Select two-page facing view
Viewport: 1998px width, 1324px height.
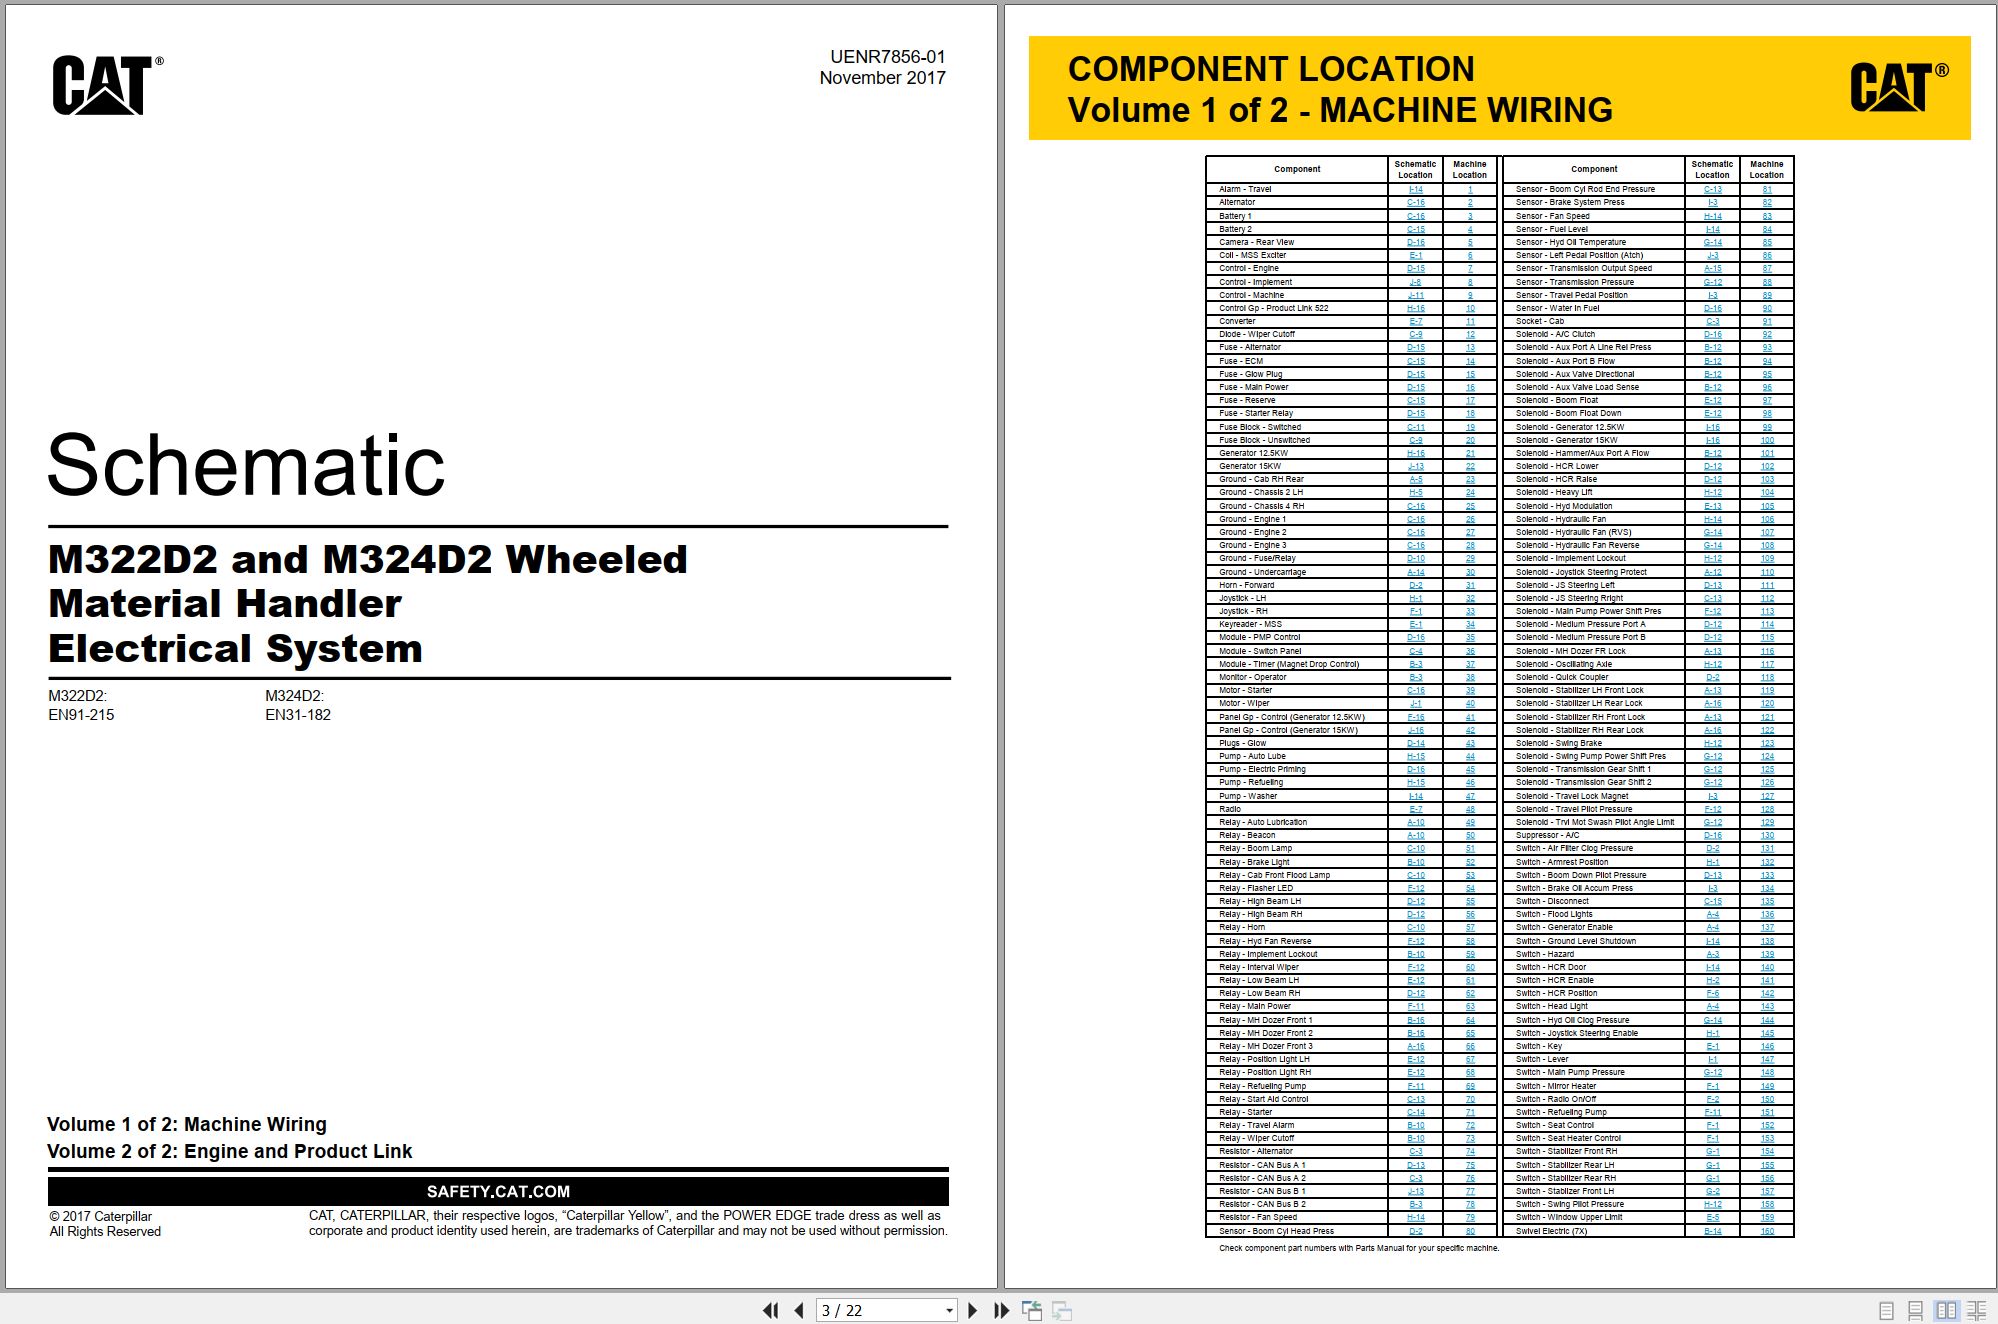tap(1946, 1310)
